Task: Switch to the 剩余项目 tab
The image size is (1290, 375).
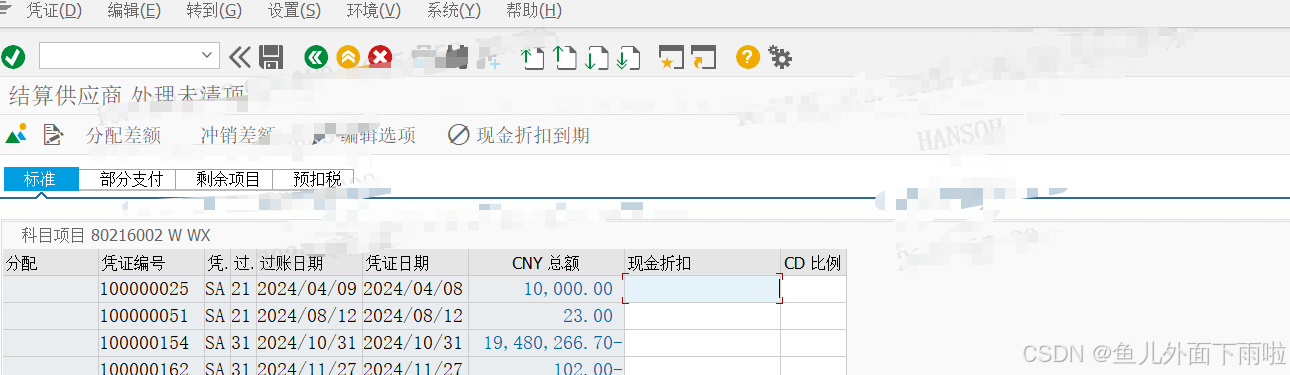Action: coord(228,179)
